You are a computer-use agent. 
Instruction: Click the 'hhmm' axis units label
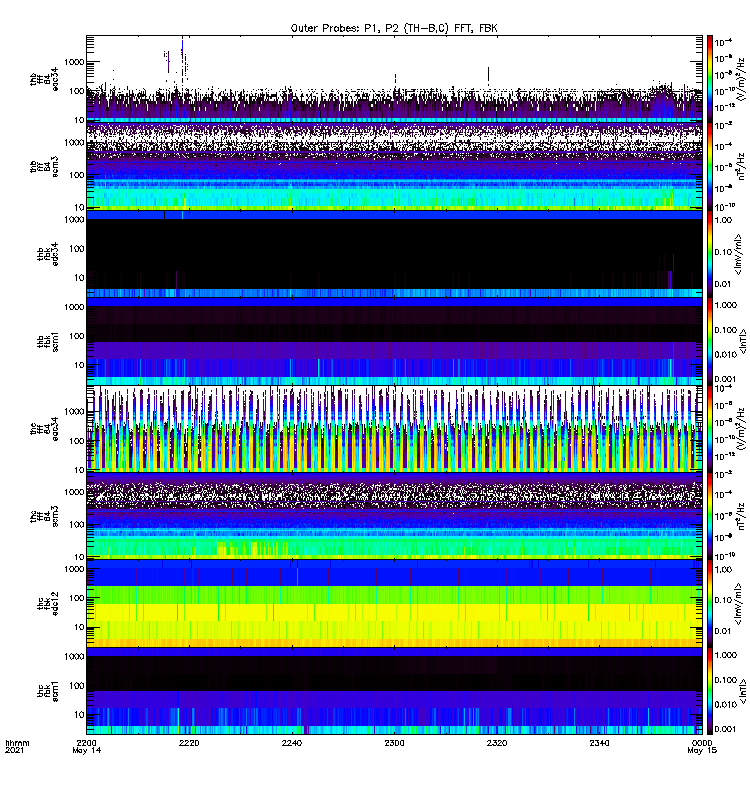(x=17, y=743)
